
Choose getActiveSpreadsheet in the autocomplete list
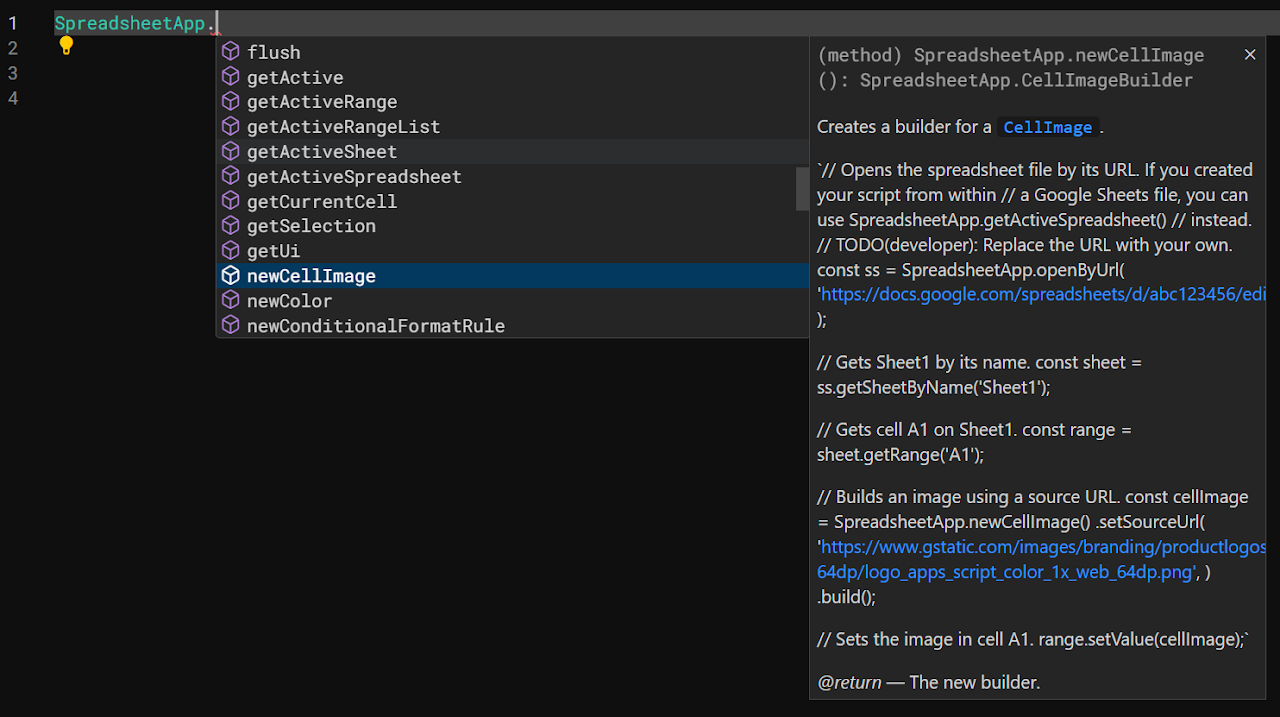click(354, 177)
